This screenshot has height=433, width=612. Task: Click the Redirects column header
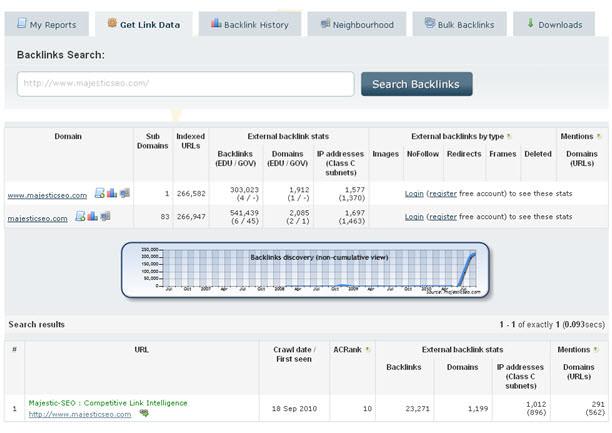tap(464, 154)
